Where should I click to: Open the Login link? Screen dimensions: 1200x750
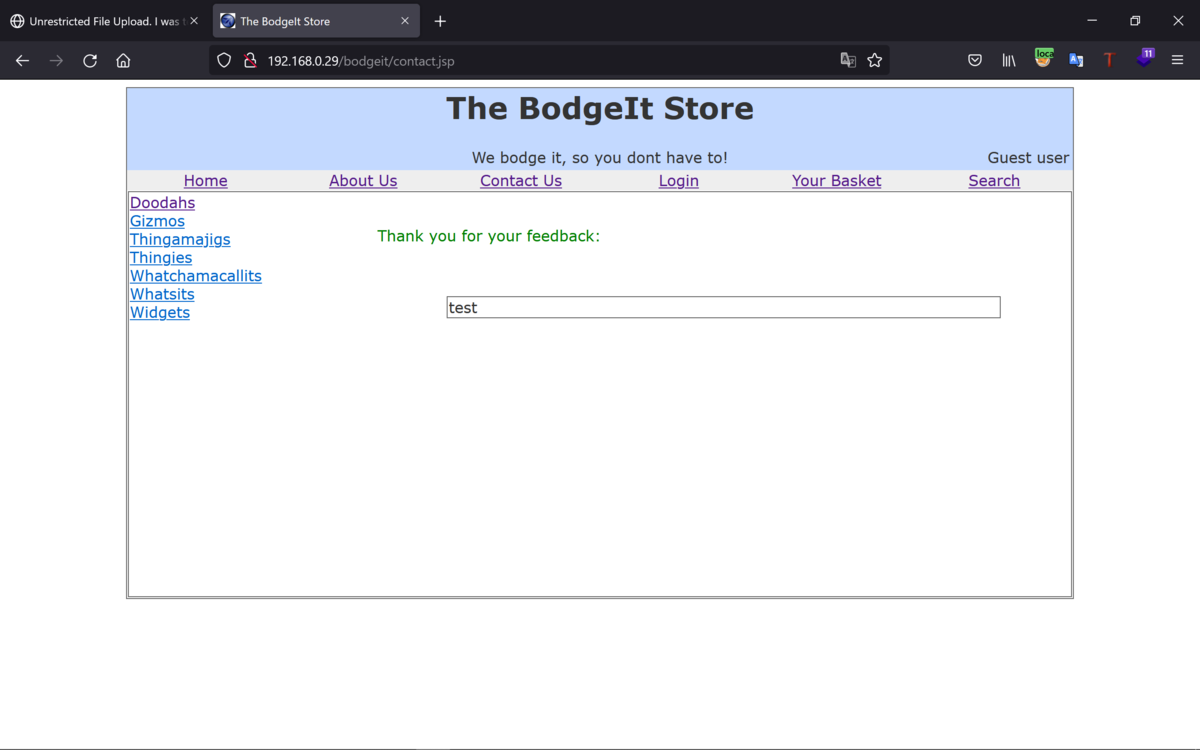pyautogui.click(x=679, y=181)
